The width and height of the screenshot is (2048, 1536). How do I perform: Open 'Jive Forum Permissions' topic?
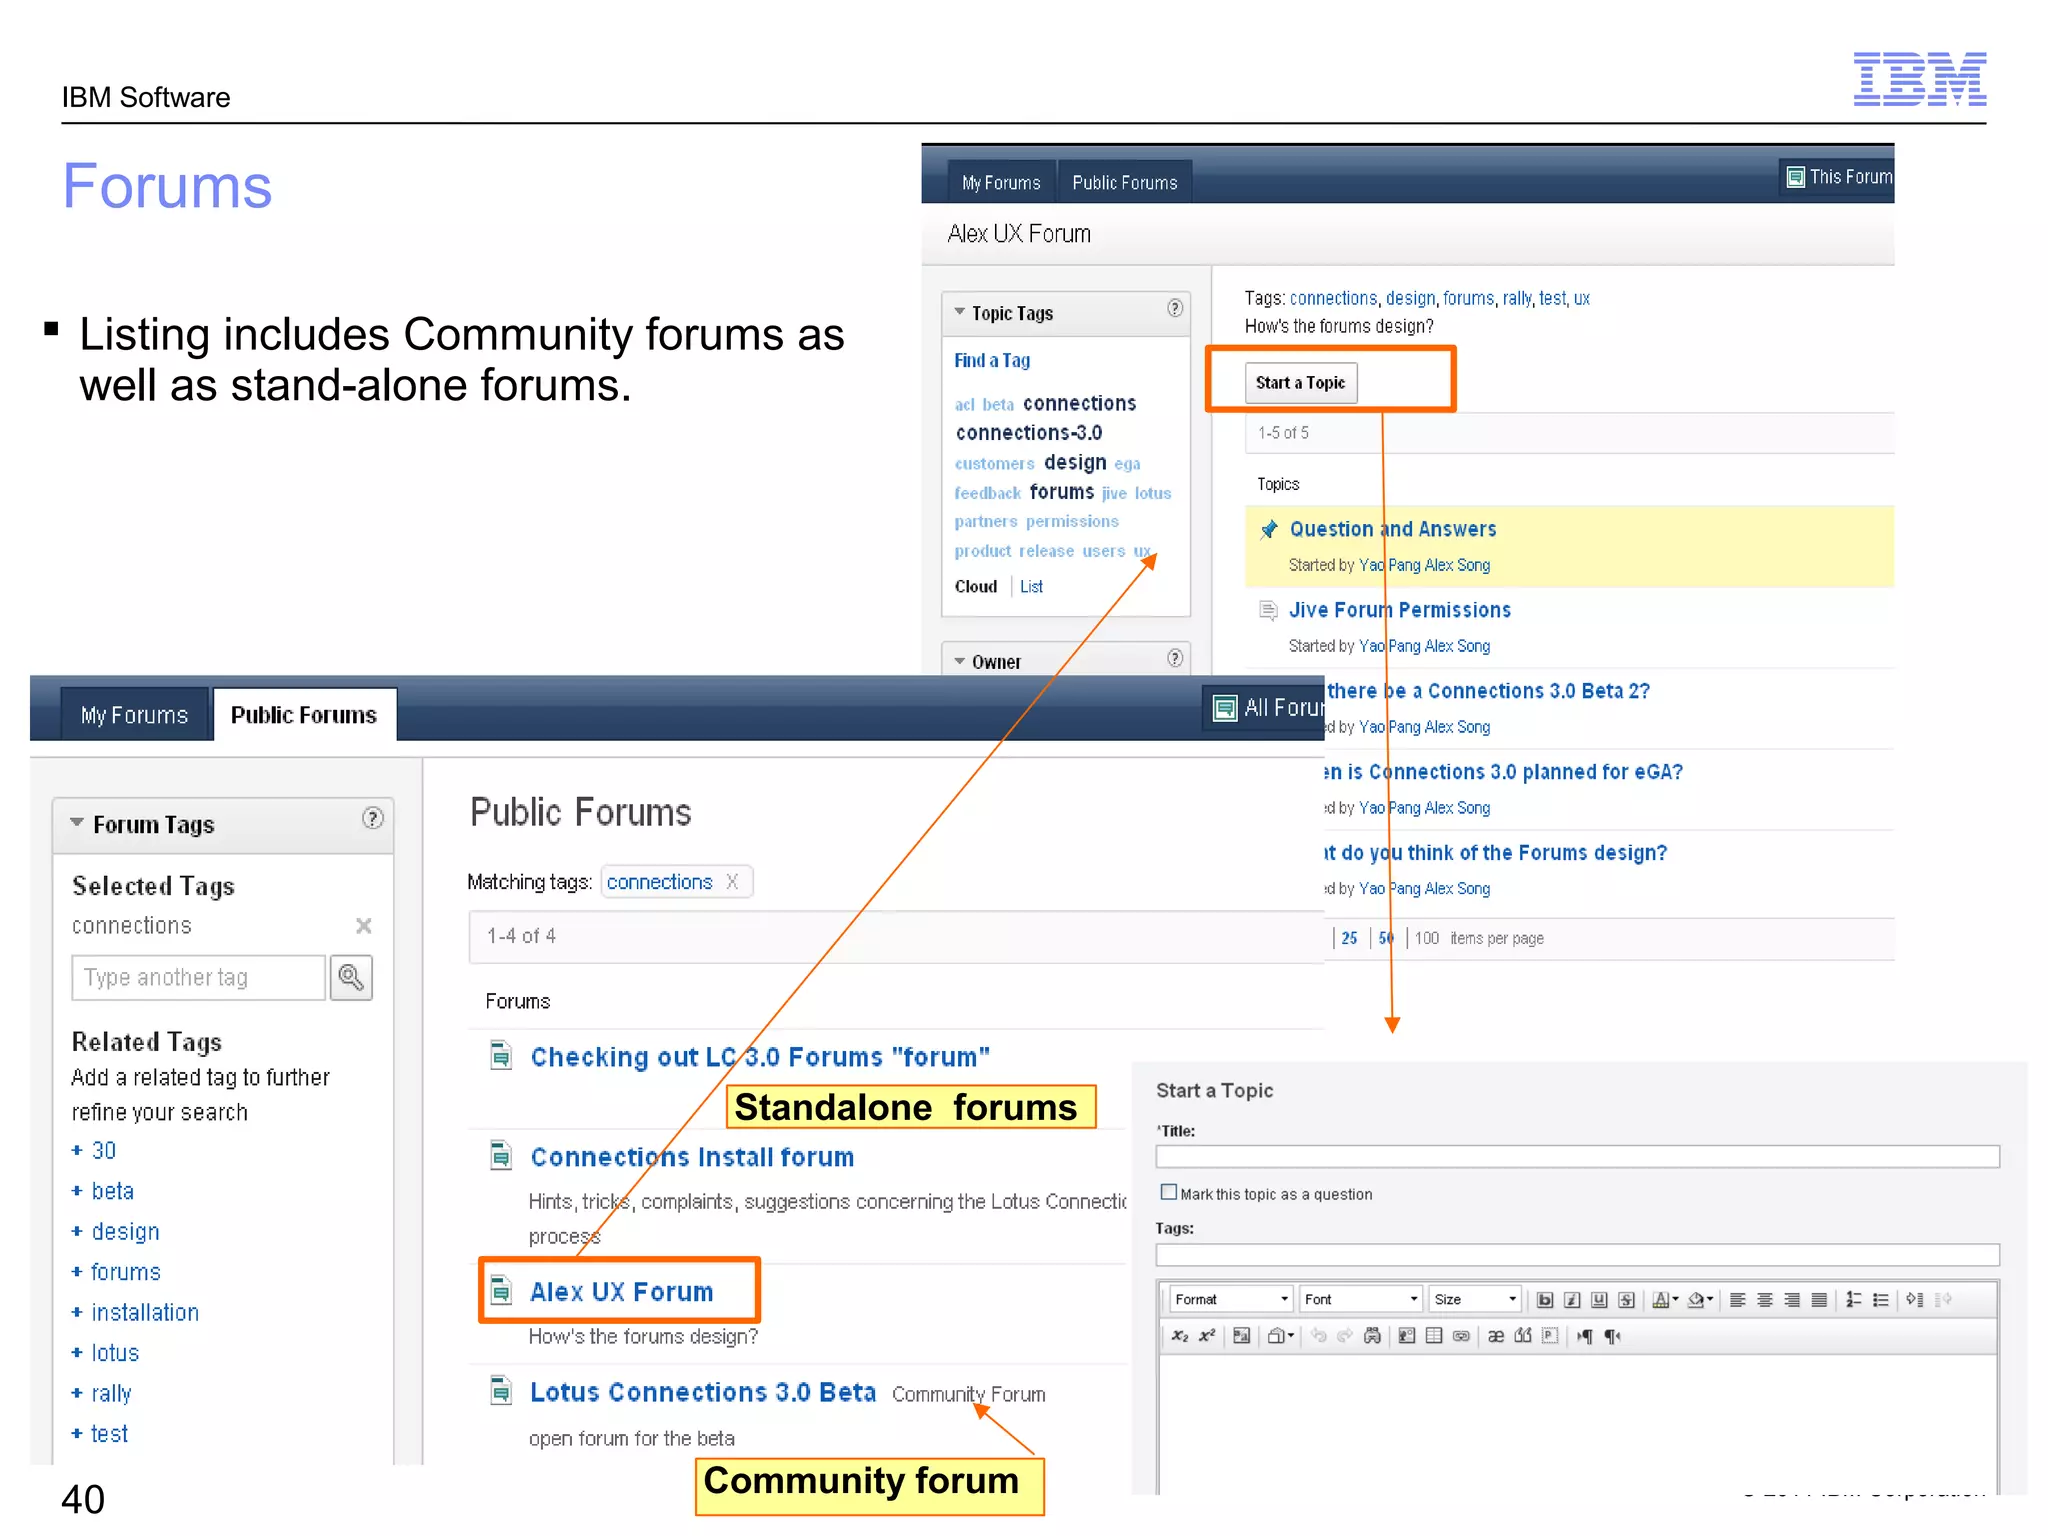(x=1400, y=610)
